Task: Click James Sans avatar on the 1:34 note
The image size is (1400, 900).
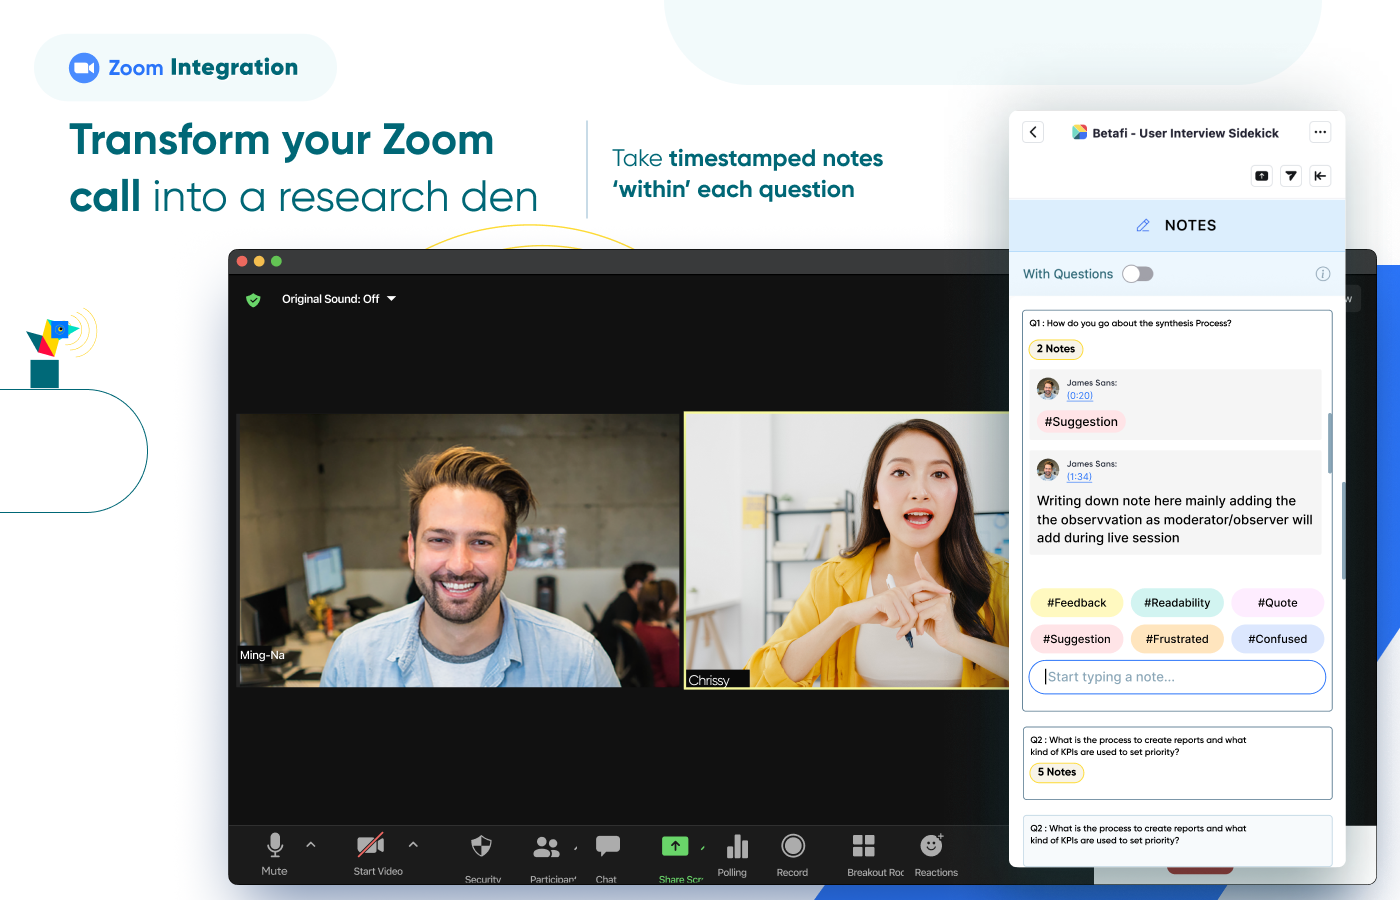Action: click(x=1048, y=470)
